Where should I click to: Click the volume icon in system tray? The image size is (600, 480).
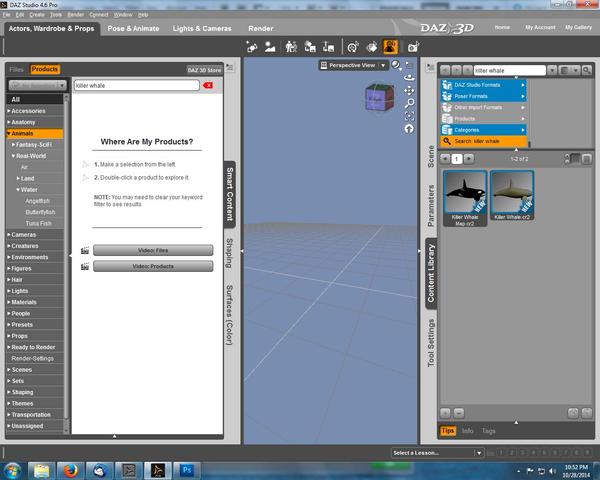552,471
